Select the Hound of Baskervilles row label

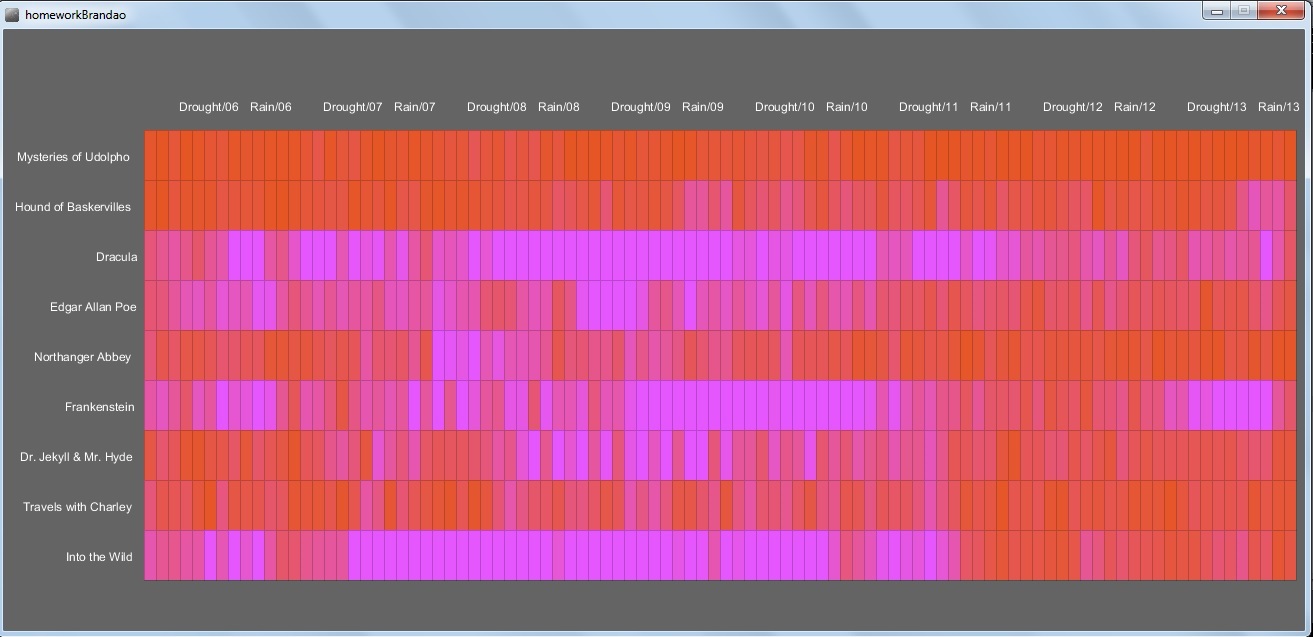tap(73, 207)
